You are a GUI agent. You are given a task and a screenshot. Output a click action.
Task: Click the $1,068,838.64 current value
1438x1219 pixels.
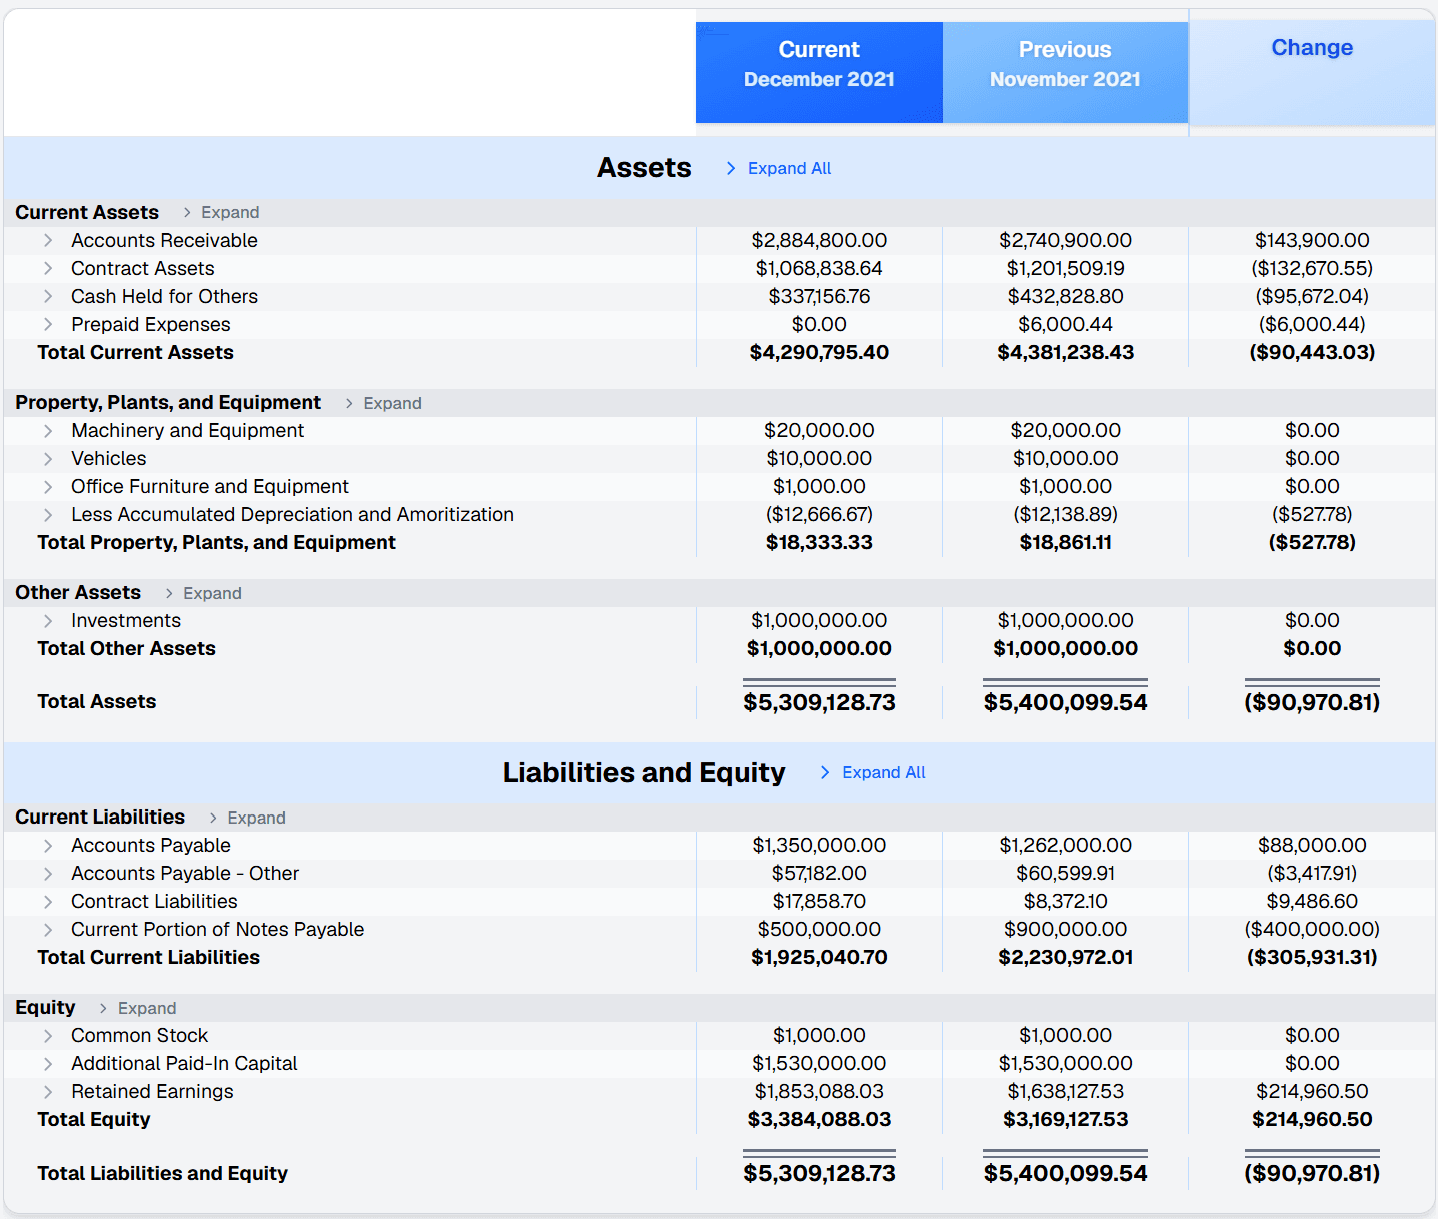coord(819,268)
